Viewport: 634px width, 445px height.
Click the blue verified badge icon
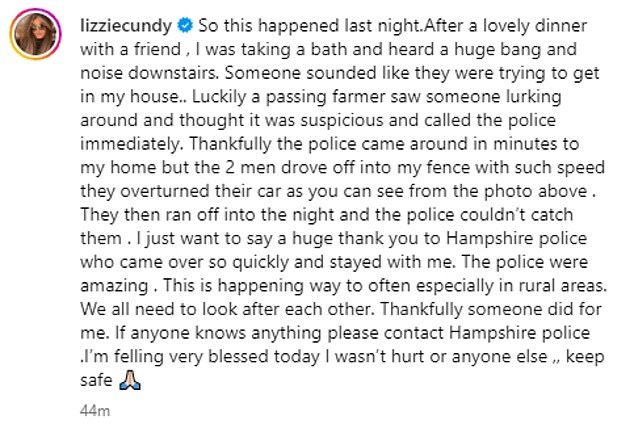(x=185, y=25)
